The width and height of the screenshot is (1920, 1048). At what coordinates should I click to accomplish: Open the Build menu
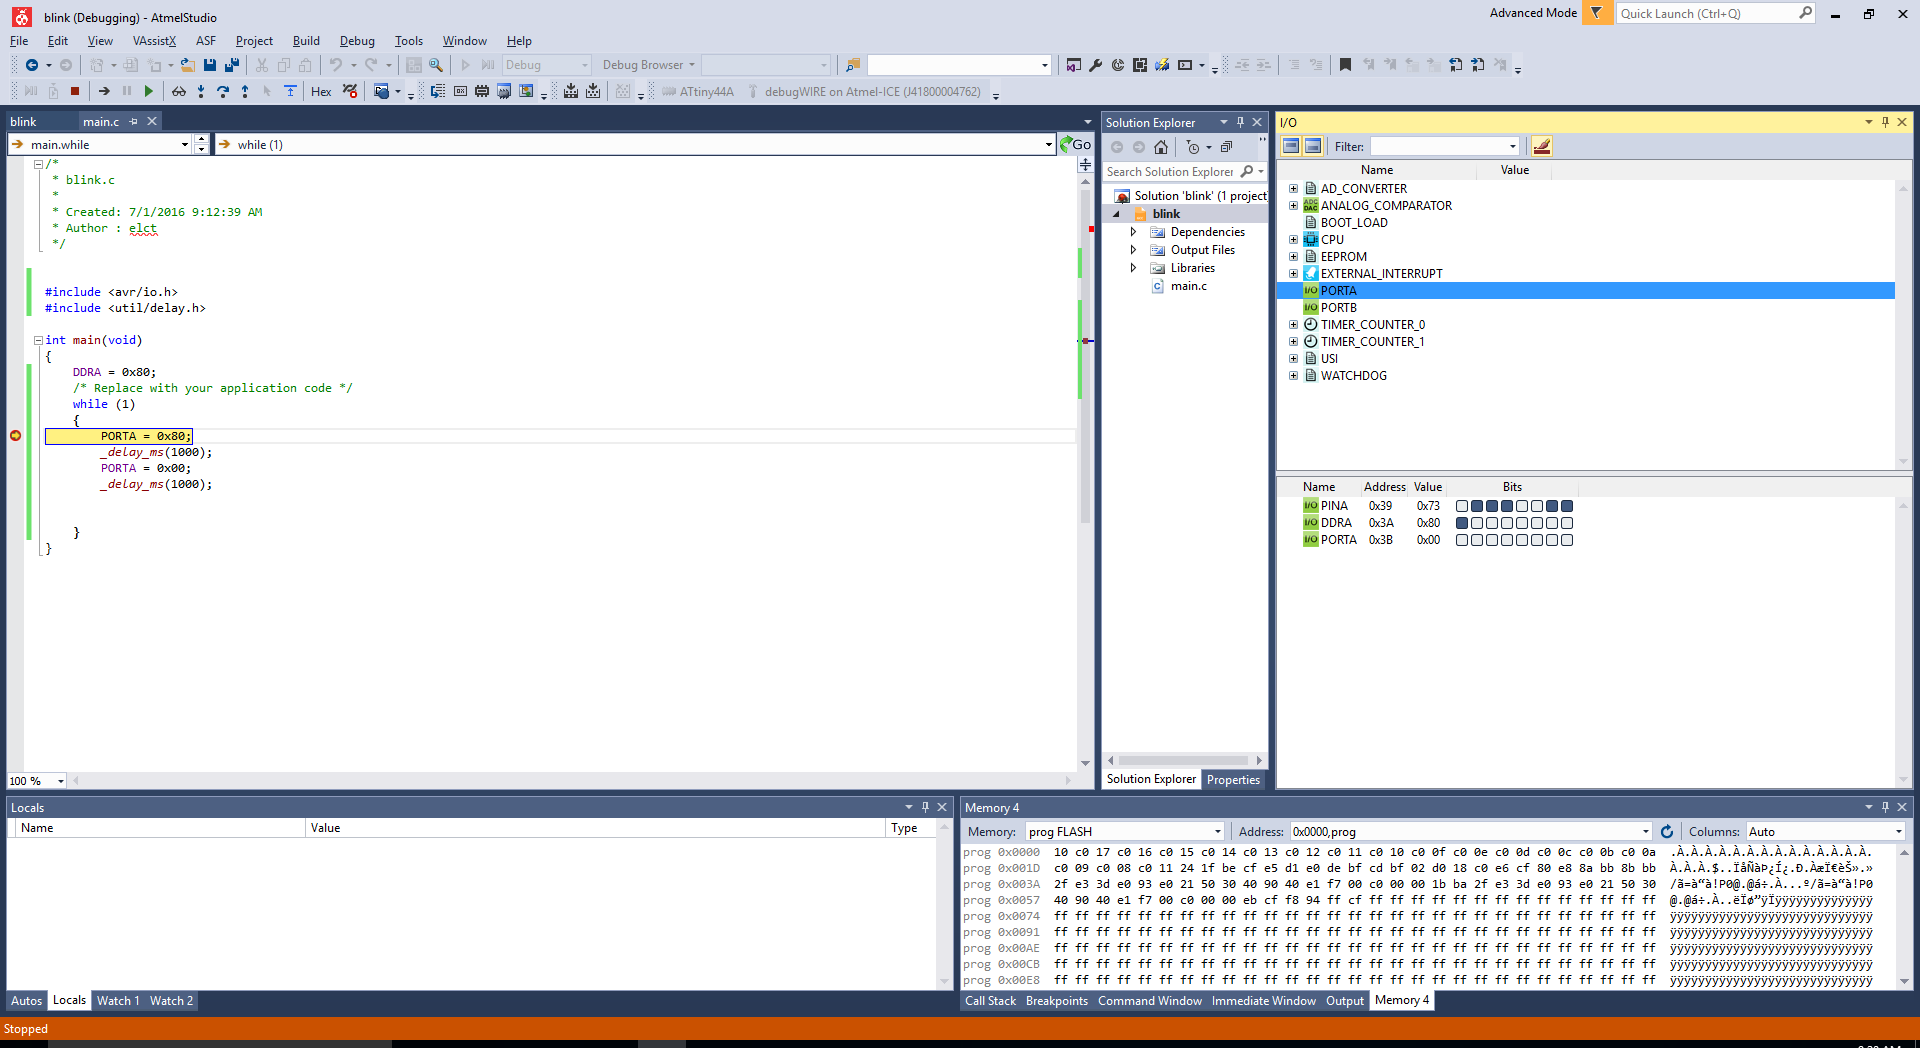tap(306, 41)
